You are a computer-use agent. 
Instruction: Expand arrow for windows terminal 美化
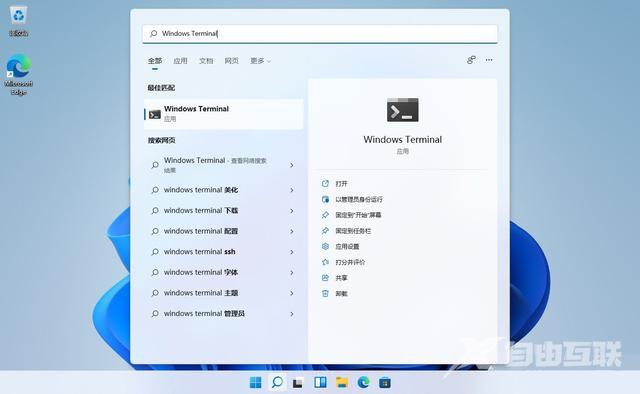292,190
